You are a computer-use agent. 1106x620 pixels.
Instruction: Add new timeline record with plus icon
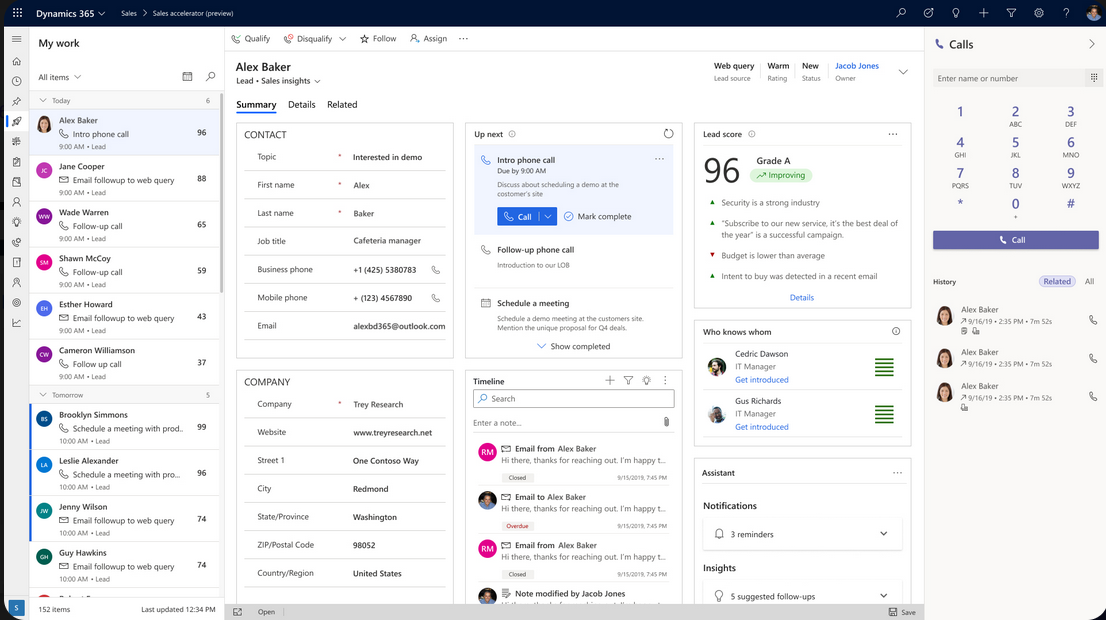pyautogui.click(x=610, y=381)
